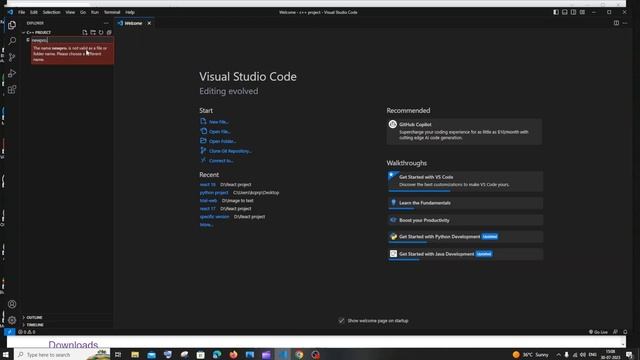Screen dimensions: 640x360
Task: Split the editor to the right
Action: tap(616, 23)
